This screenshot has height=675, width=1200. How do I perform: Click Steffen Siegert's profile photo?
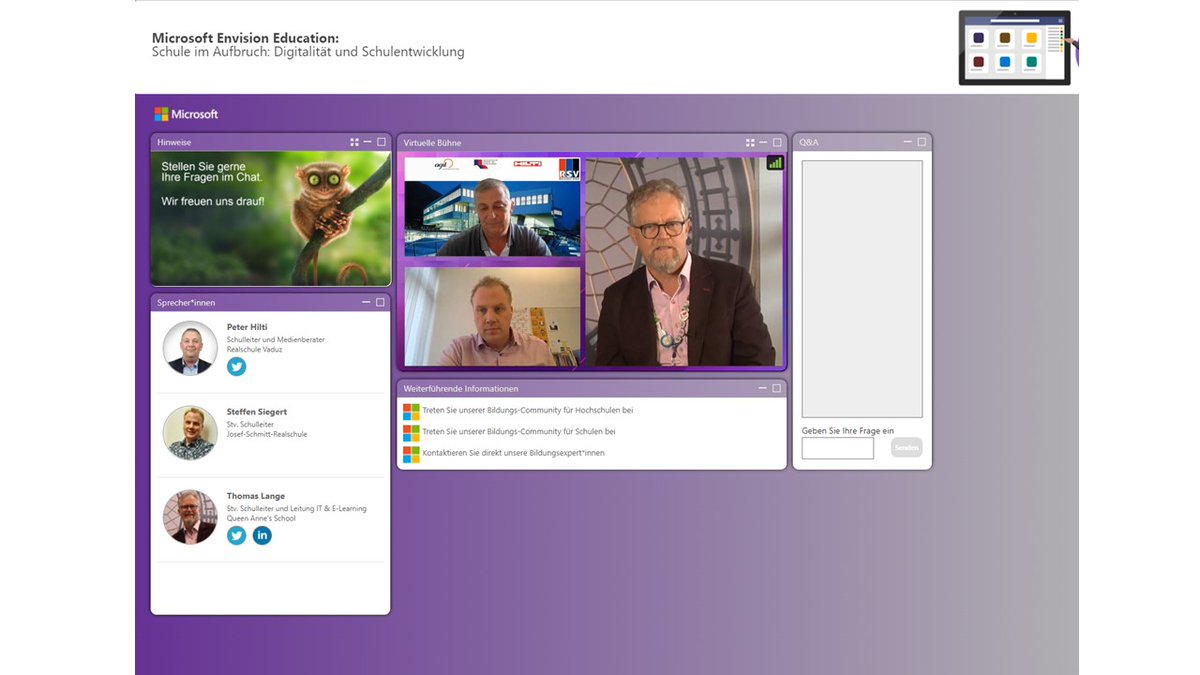190,433
